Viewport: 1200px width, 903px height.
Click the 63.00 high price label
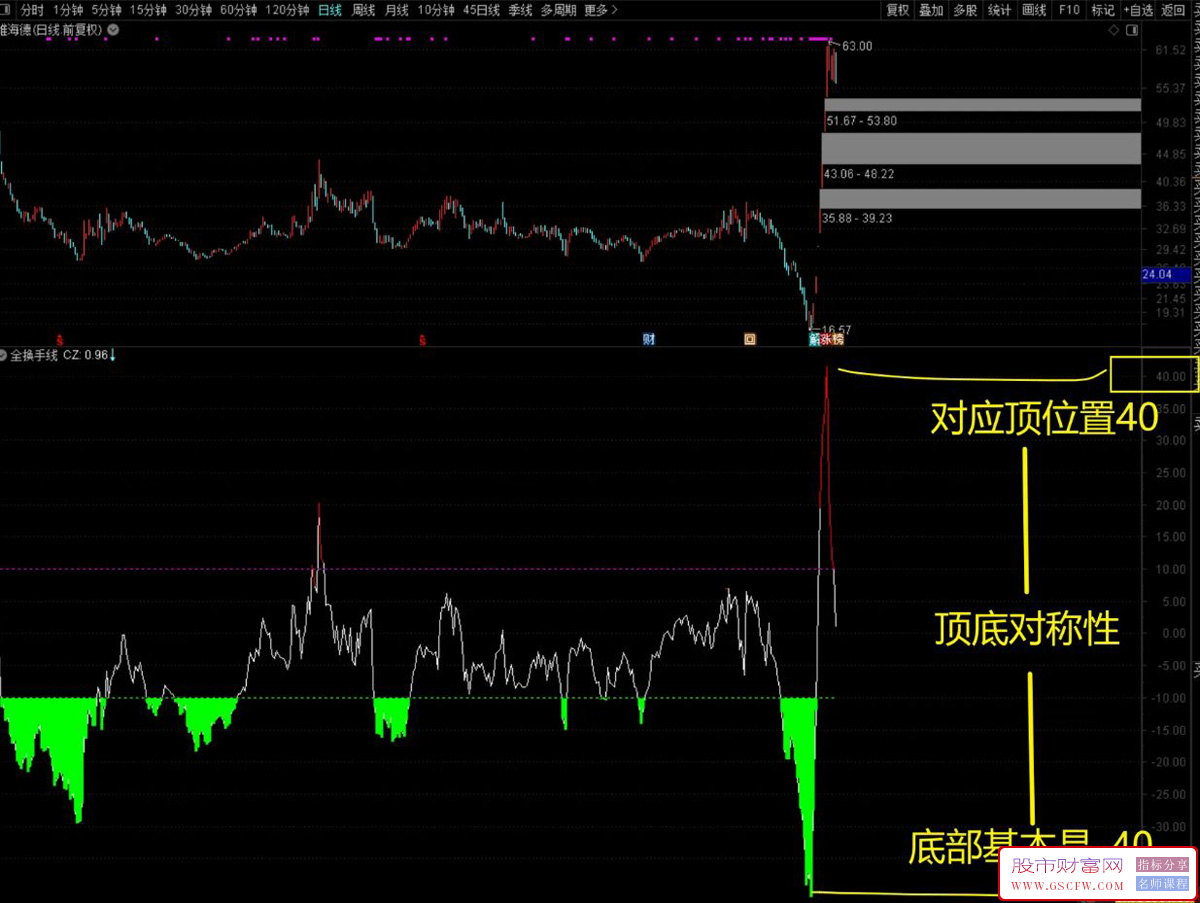tap(857, 46)
